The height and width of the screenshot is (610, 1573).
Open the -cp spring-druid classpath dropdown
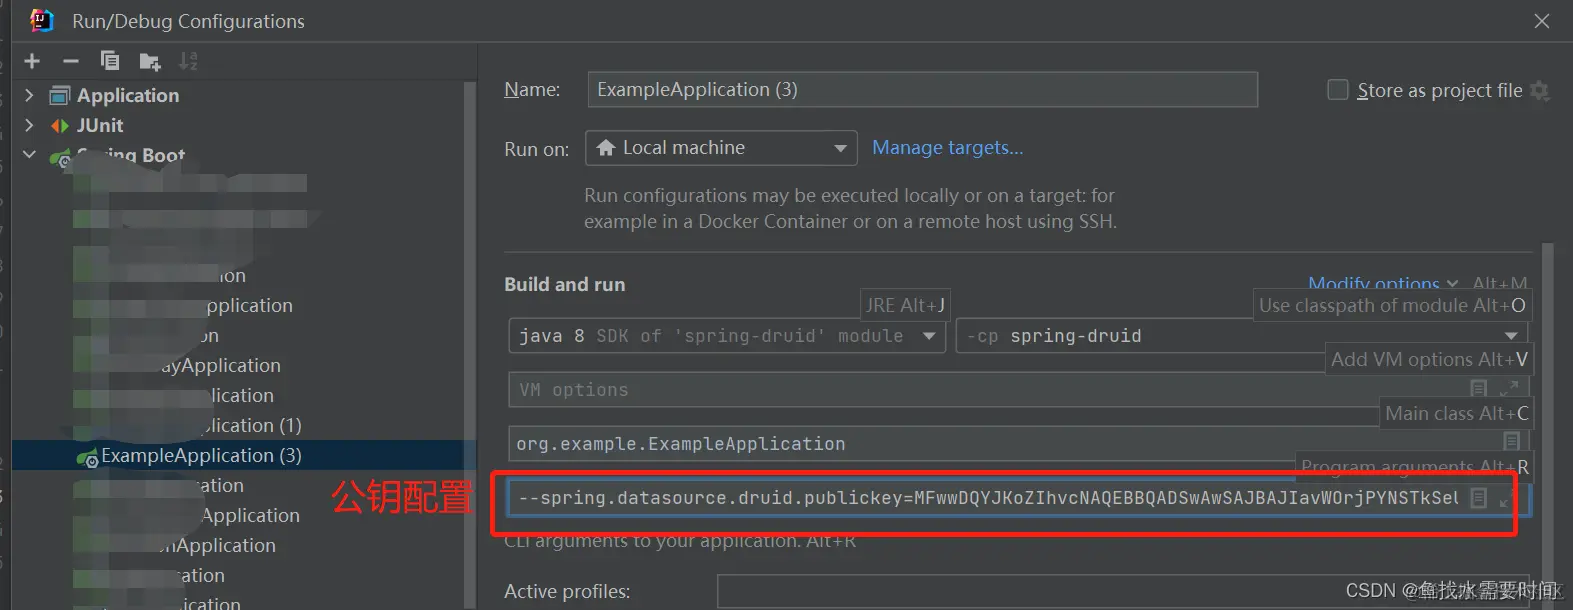click(1241, 336)
